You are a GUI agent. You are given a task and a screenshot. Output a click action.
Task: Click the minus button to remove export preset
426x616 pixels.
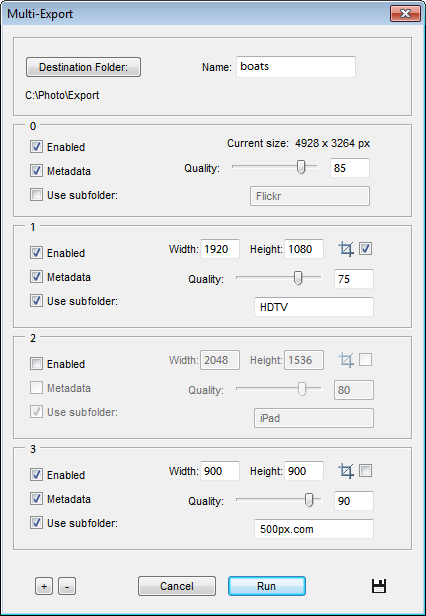pos(67,587)
